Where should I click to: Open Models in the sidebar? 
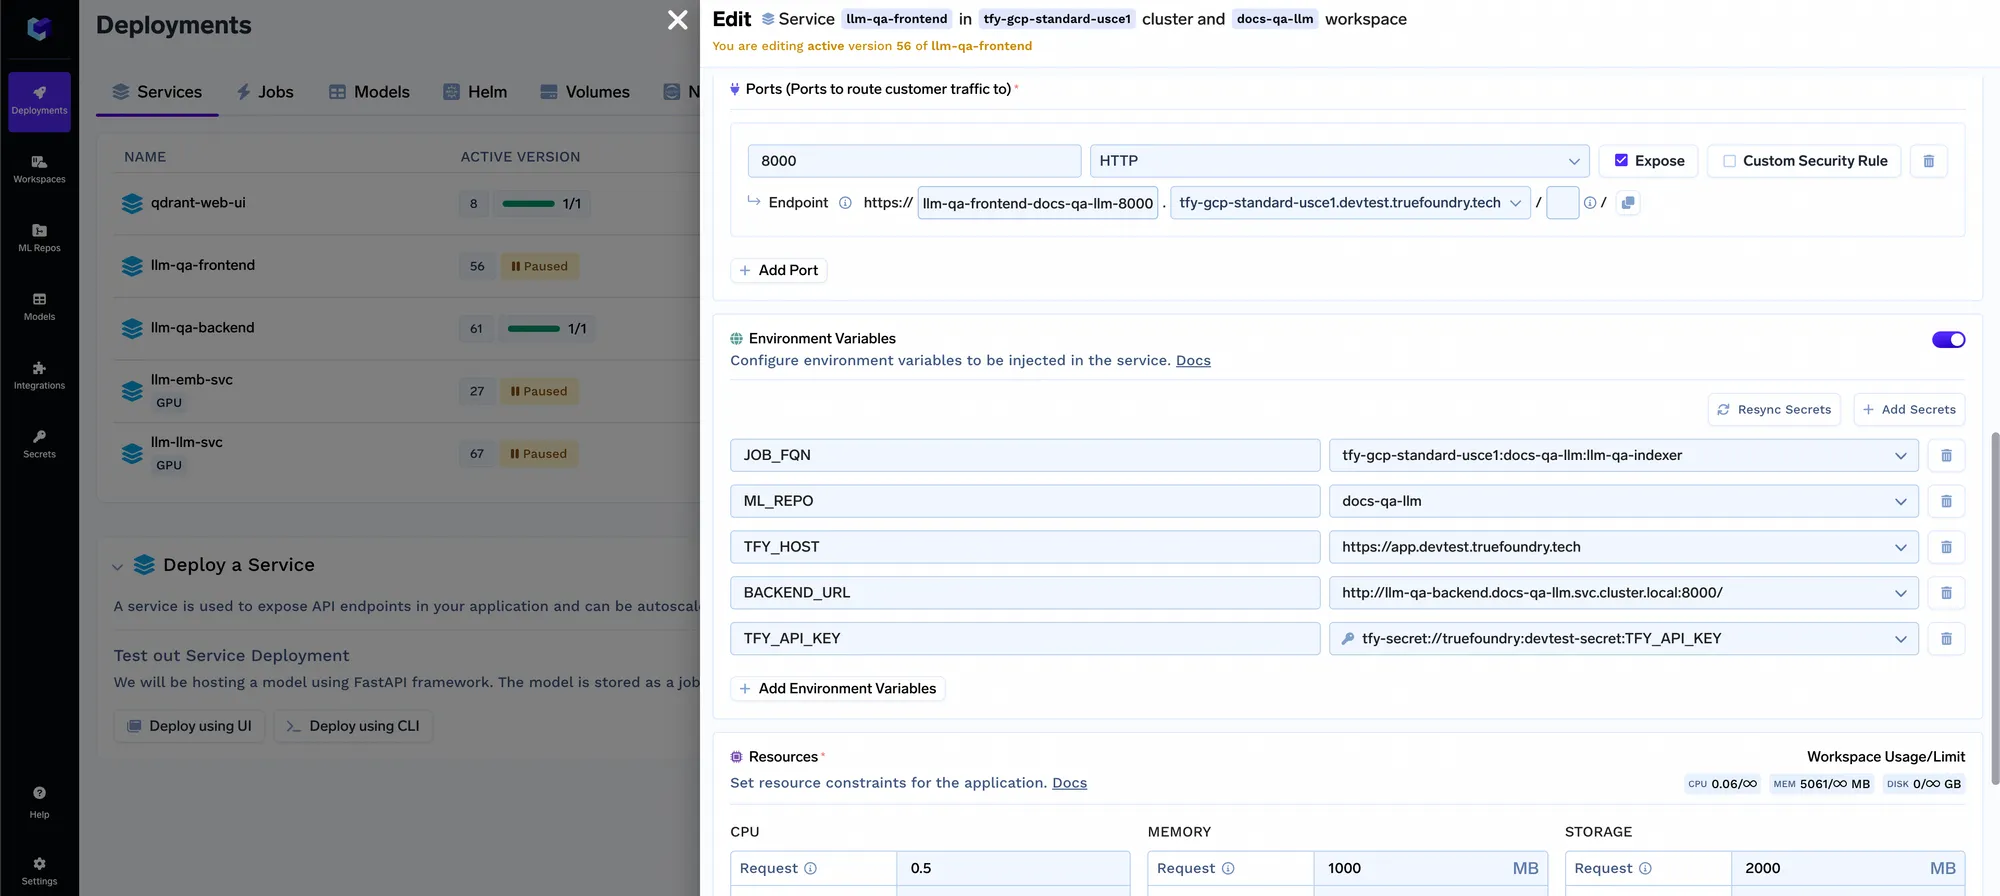point(39,307)
